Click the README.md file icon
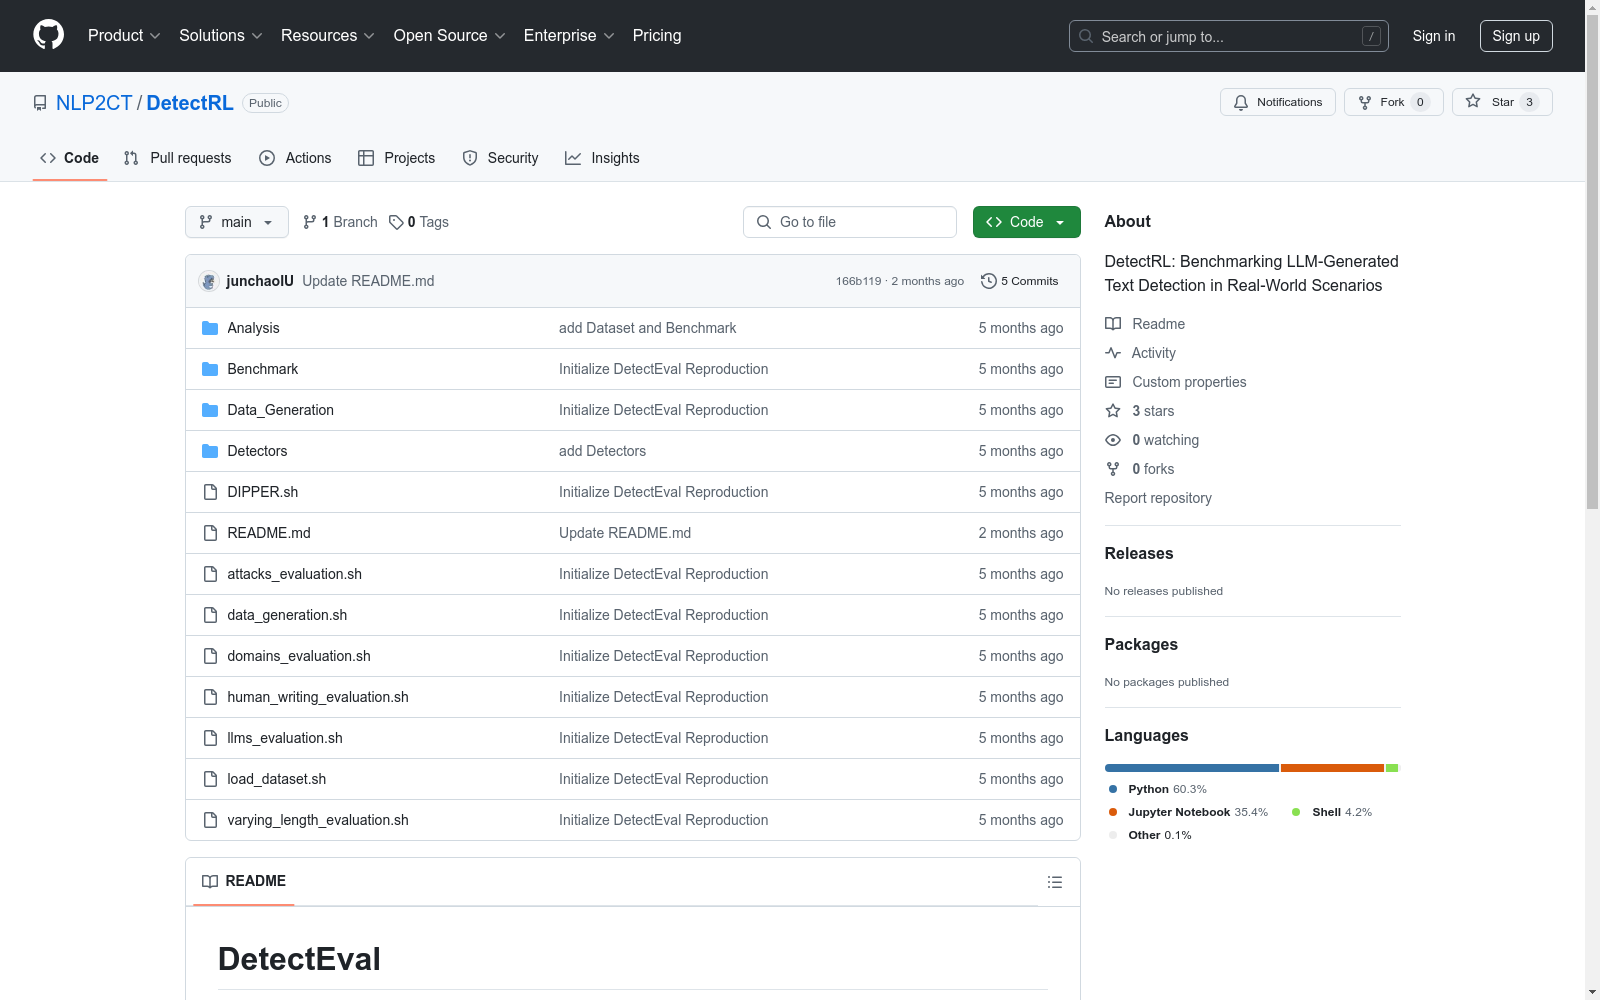 (210, 533)
